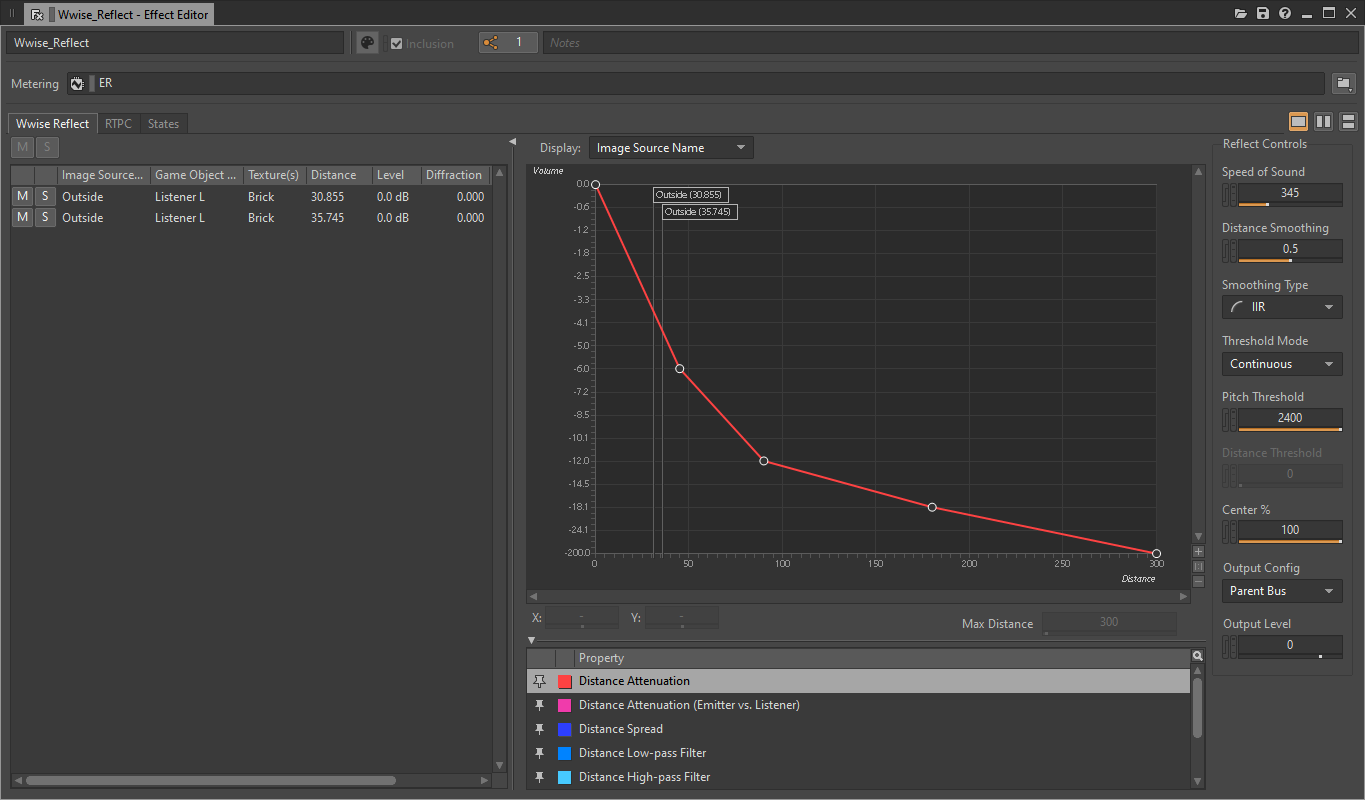Sort by the Diffraction column header

tap(455, 175)
